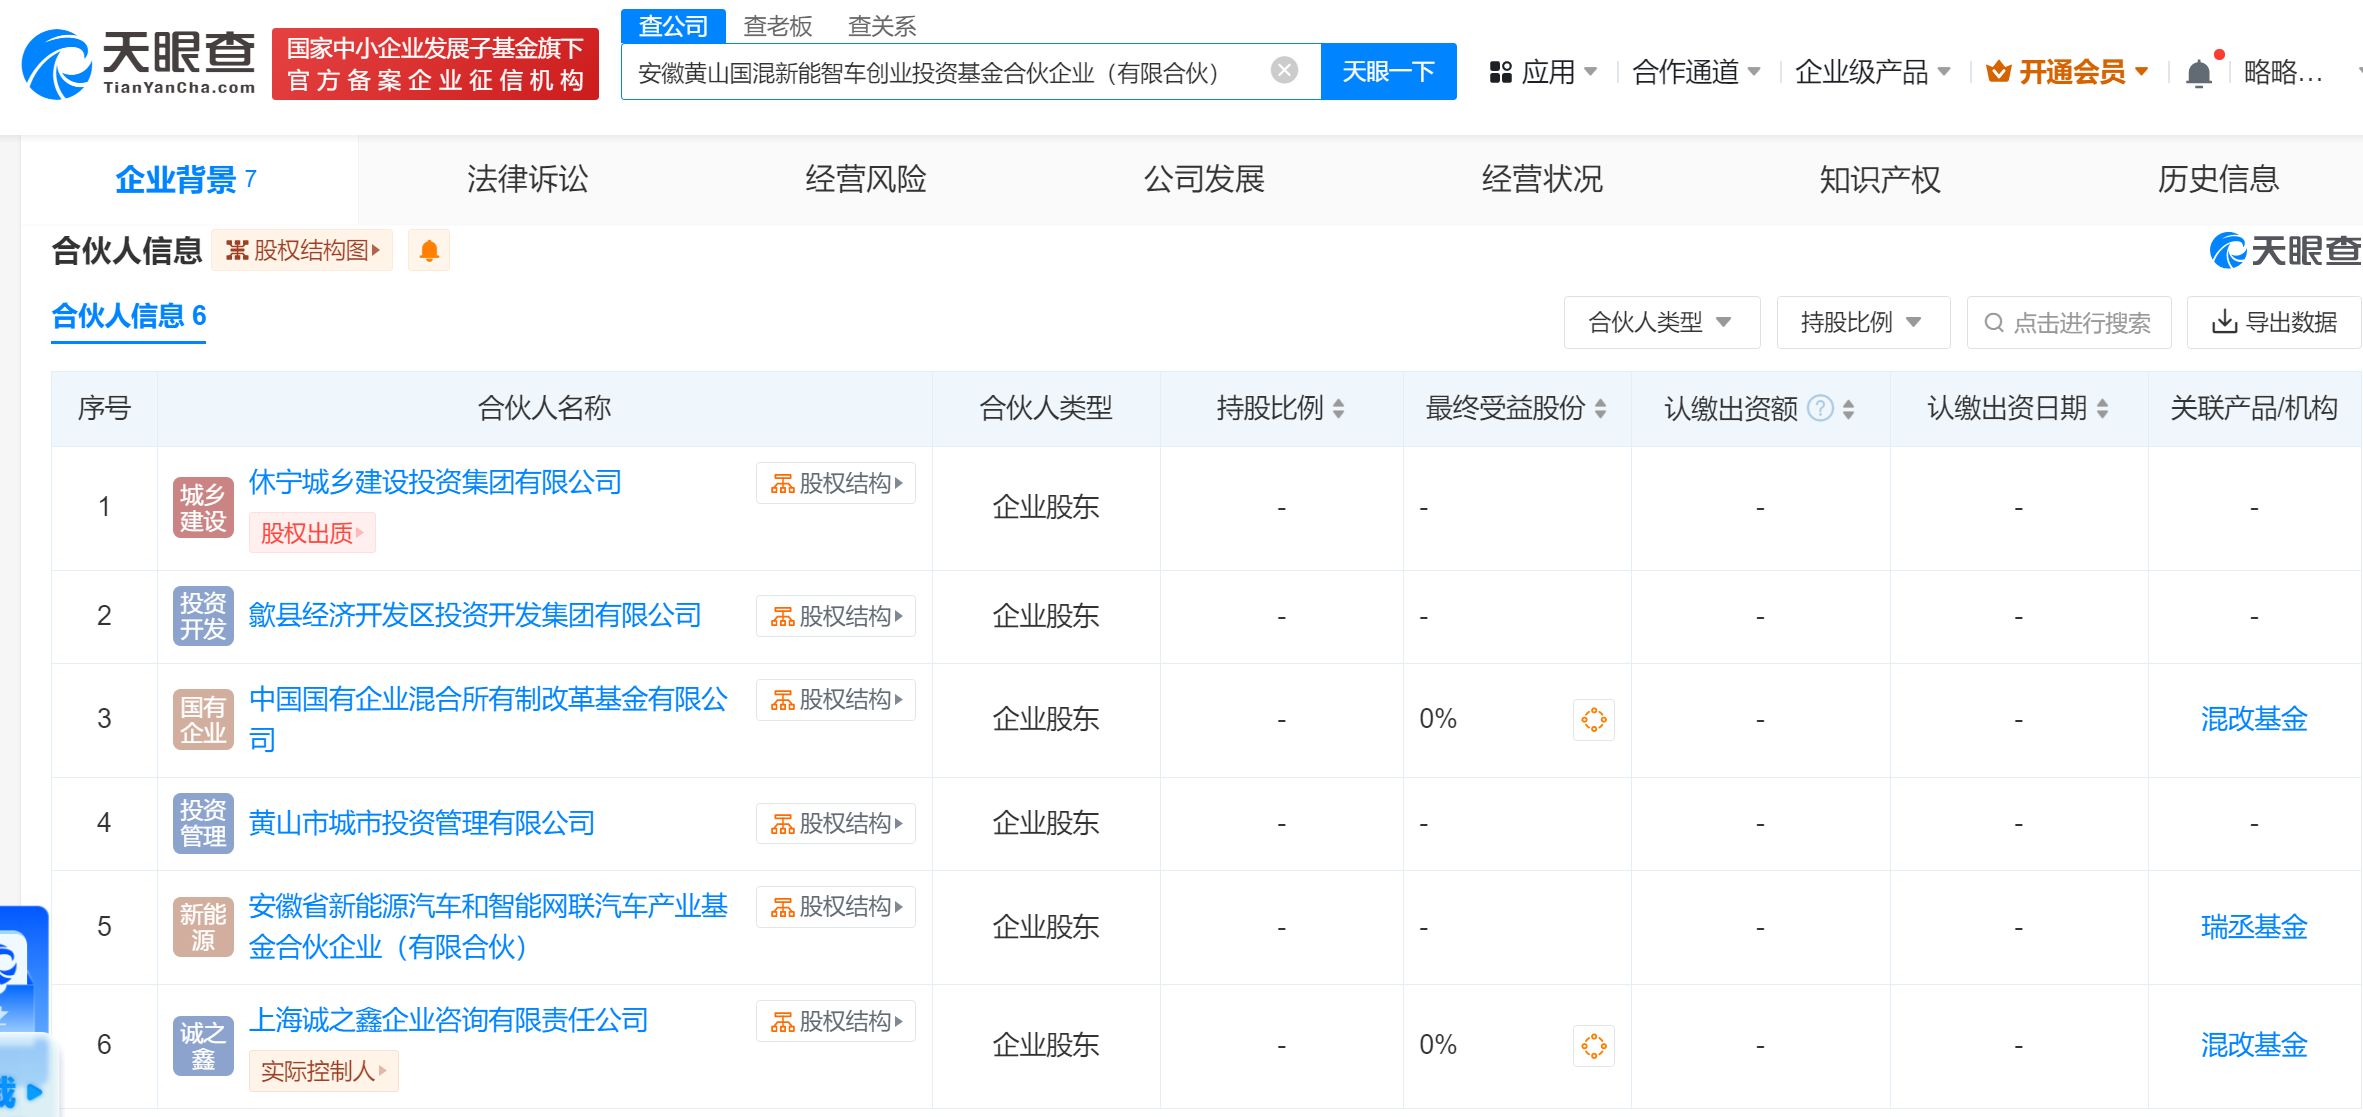Open the 股权结构图 equity chart button
Image resolution: width=2363 pixels, height=1117 pixels.
[x=302, y=250]
